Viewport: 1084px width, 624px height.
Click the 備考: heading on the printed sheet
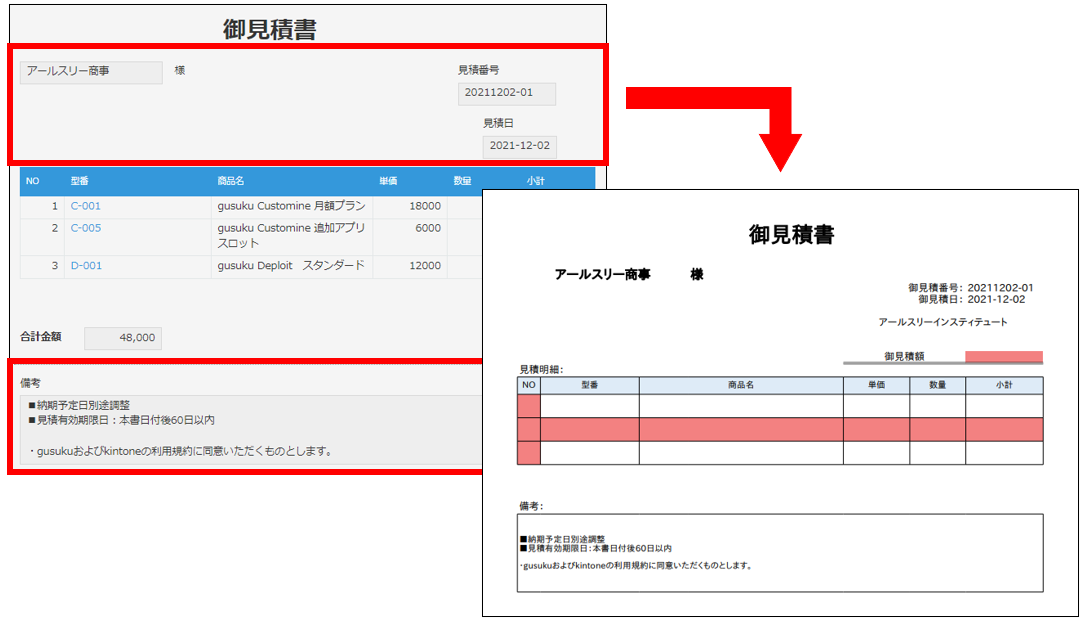click(x=531, y=507)
